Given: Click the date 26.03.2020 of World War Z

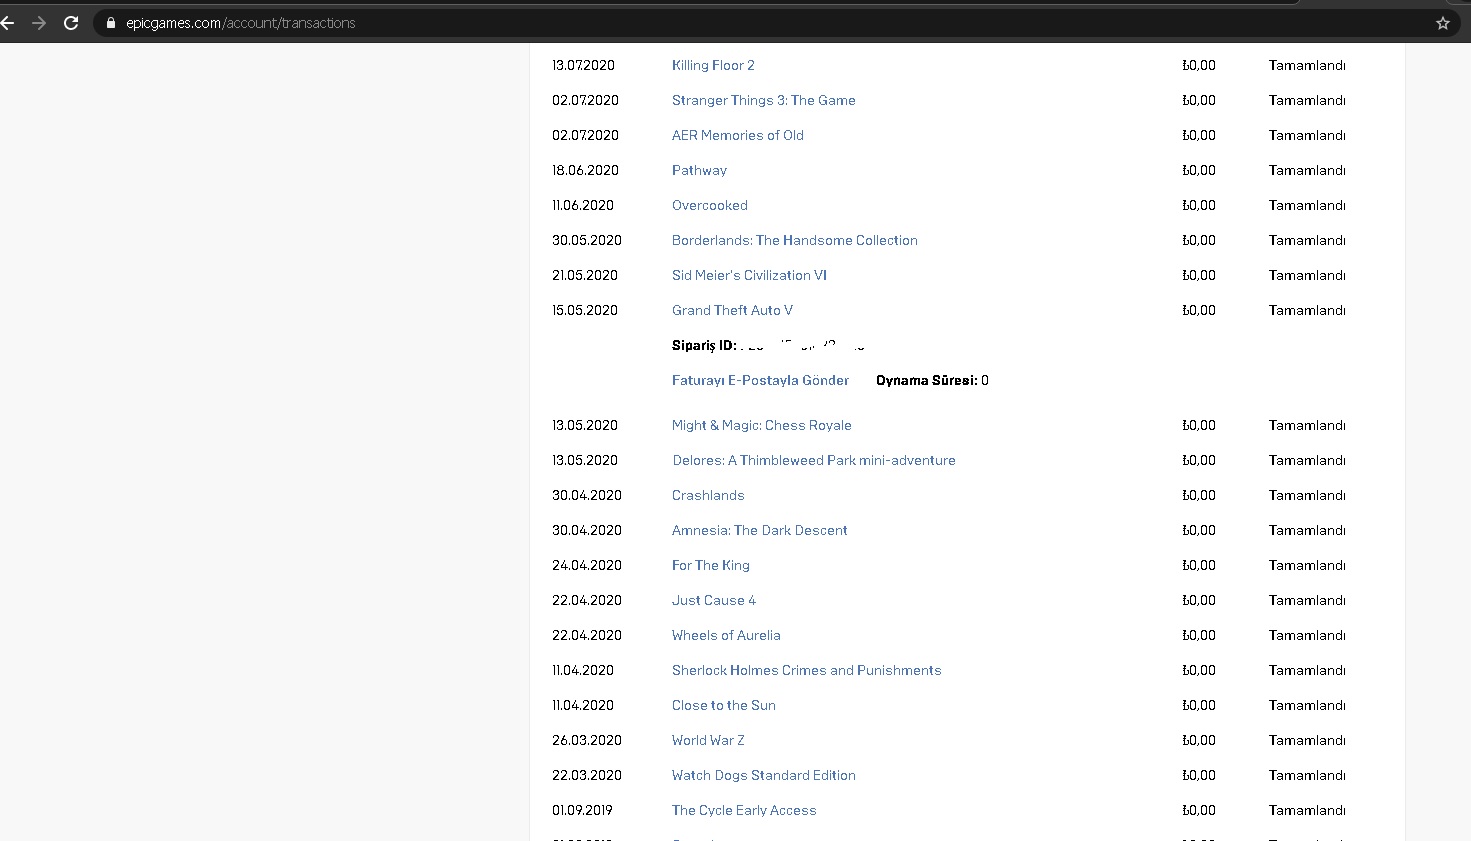Looking at the screenshot, I should pos(587,740).
